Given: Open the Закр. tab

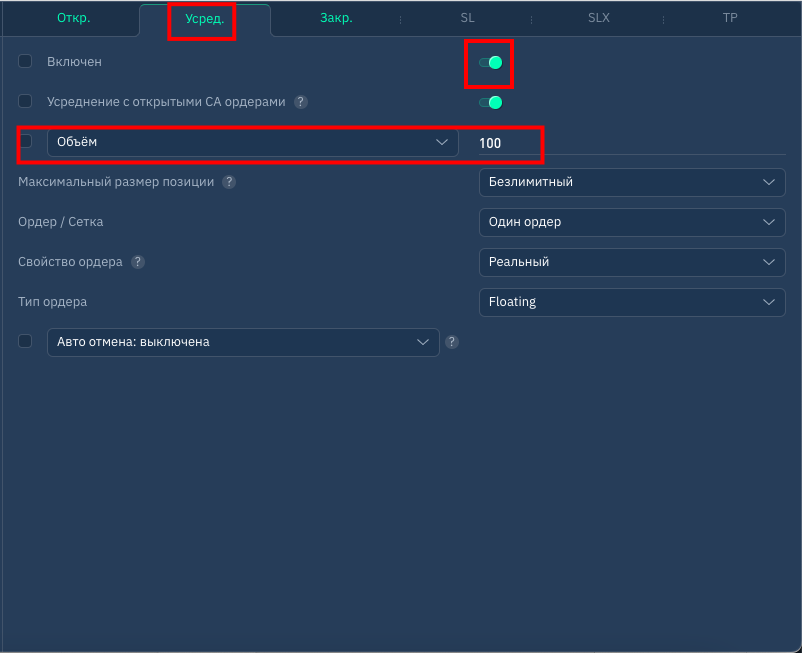Looking at the screenshot, I should (336, 18).
